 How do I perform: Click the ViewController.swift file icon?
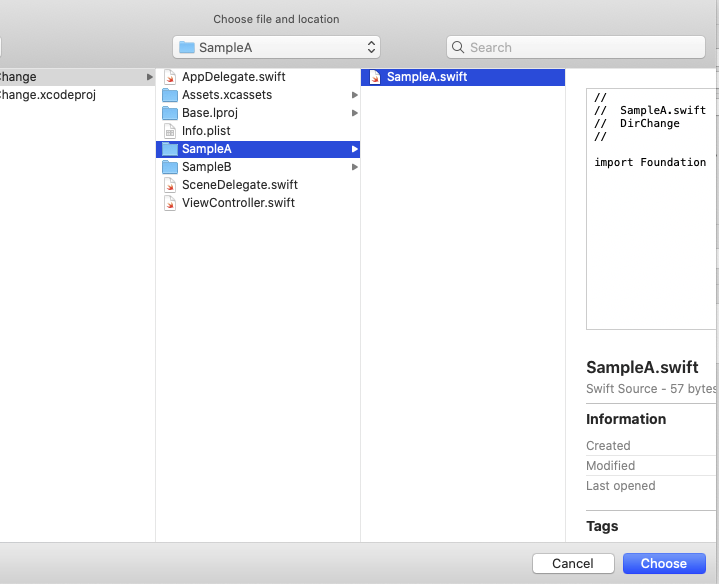pyautogui.click(x=170, y=203)
